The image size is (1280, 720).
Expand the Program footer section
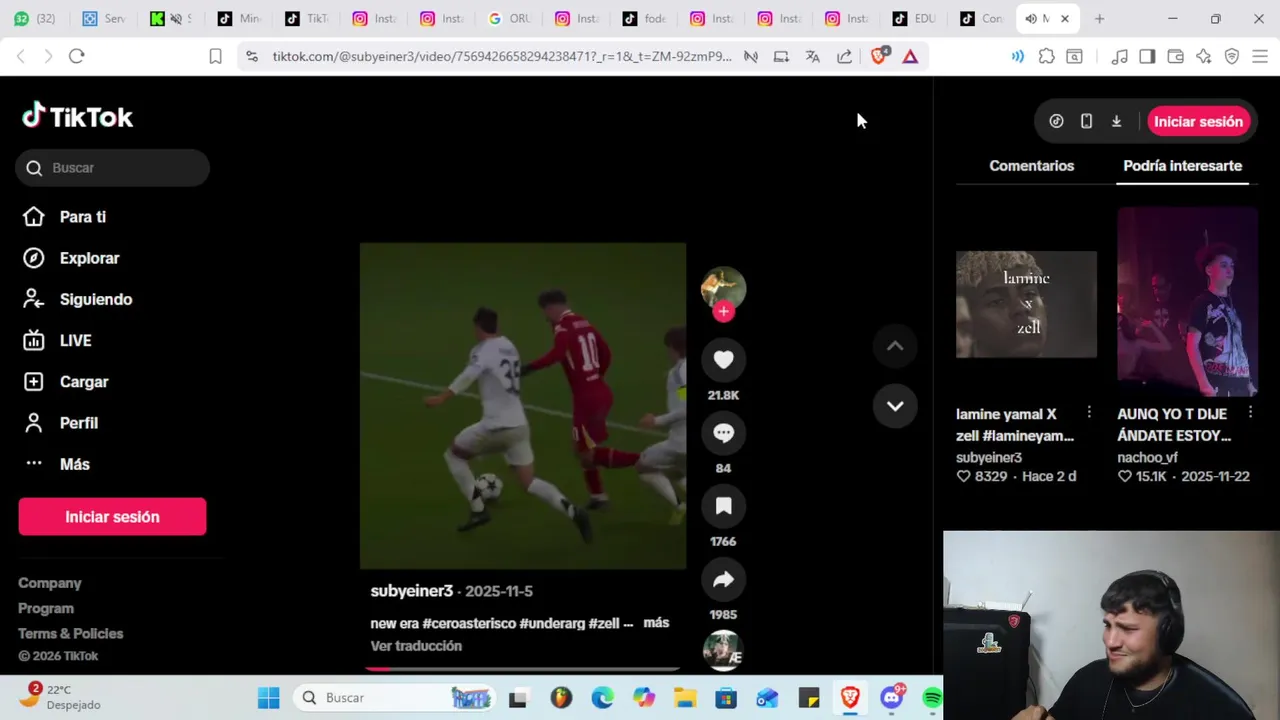(x=46, y=608)
